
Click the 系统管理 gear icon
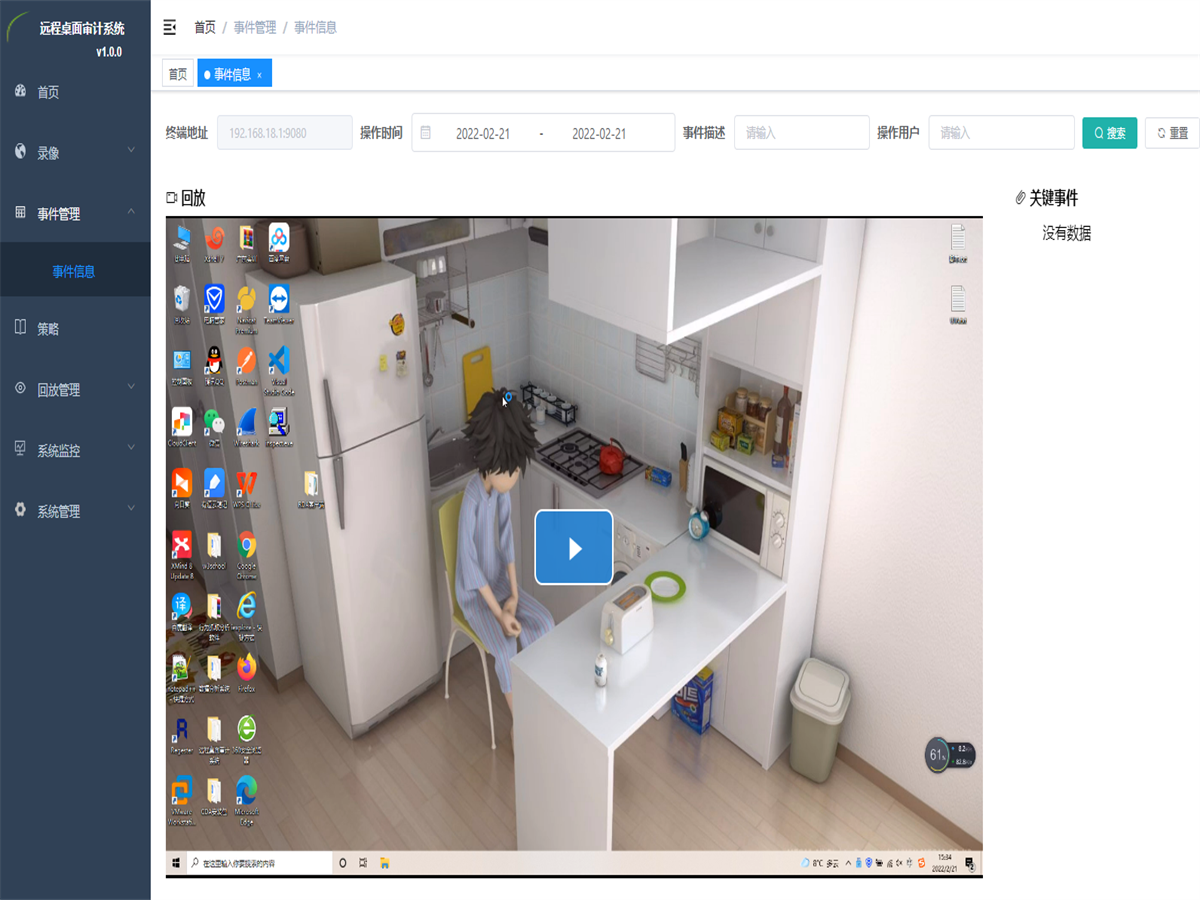pyautogui.click(x=20, y=510)
